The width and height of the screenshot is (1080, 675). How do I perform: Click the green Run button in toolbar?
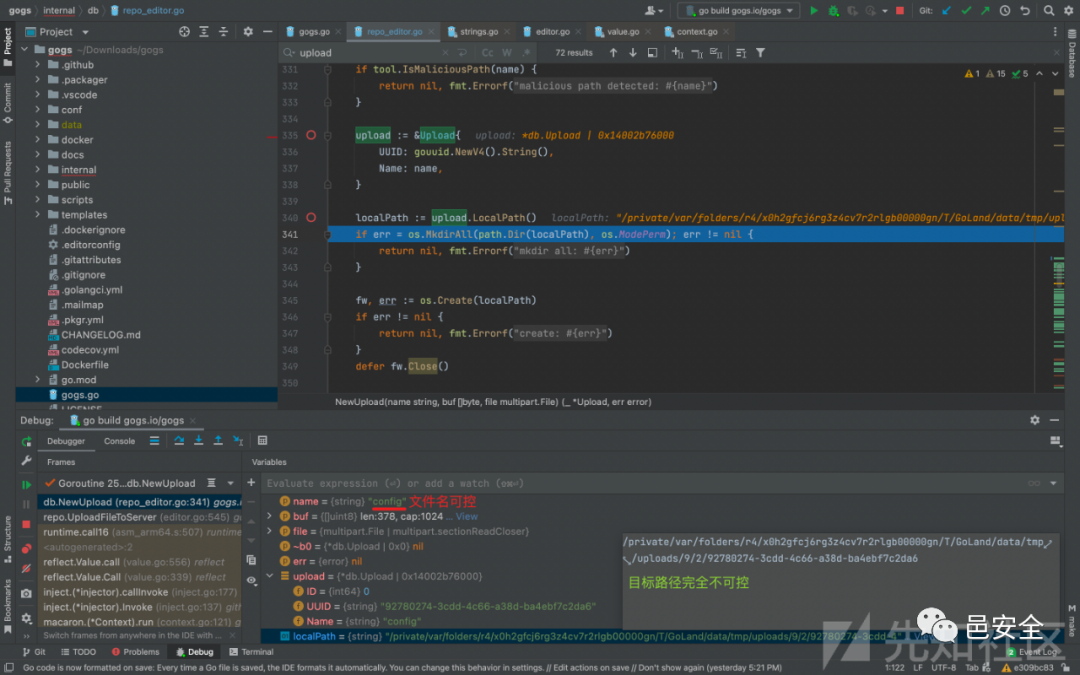(813, 11)
